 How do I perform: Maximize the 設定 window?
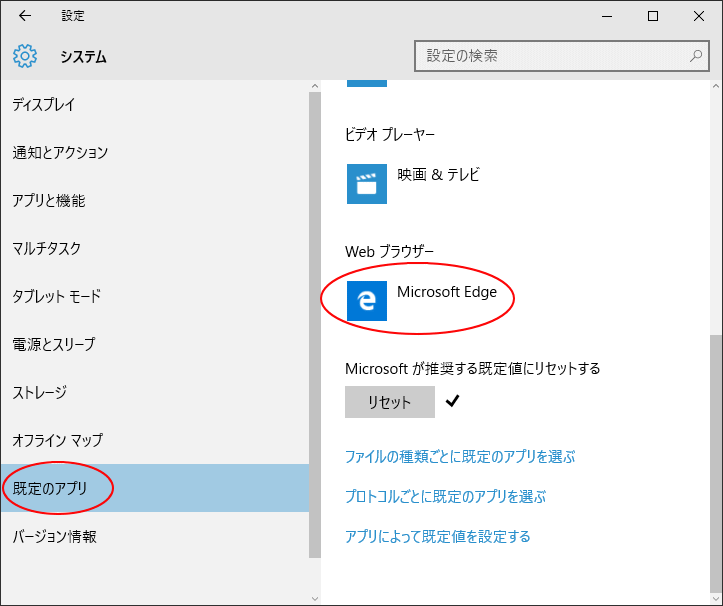click(653, 16)
